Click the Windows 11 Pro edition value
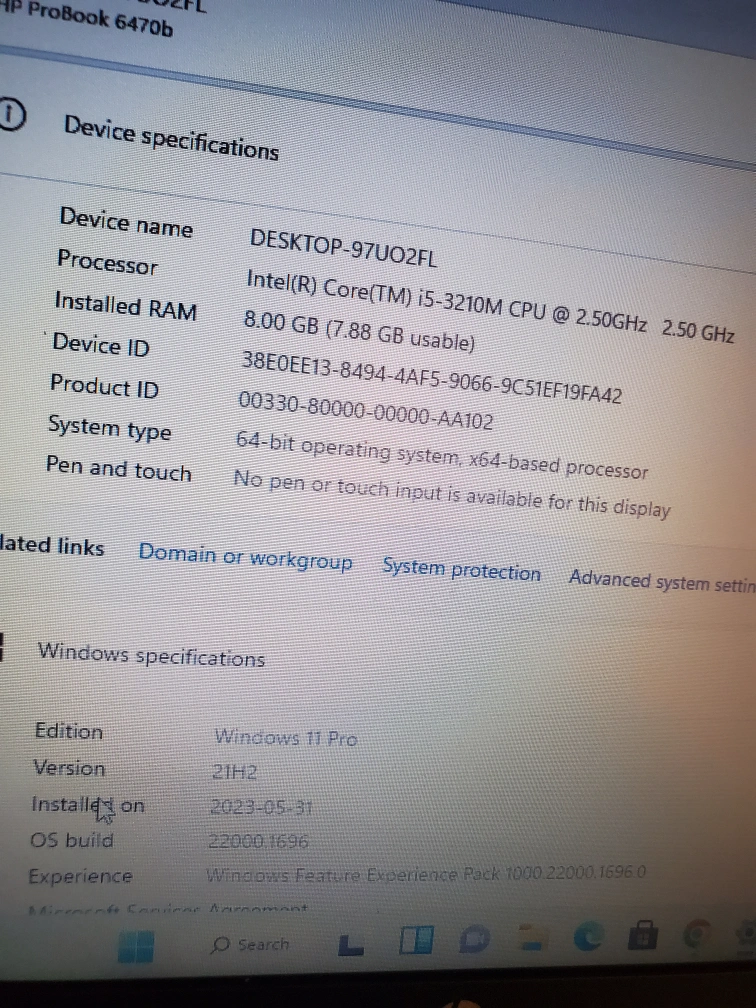Screen dimensions: 756x1008 click(x=285, y=738)
